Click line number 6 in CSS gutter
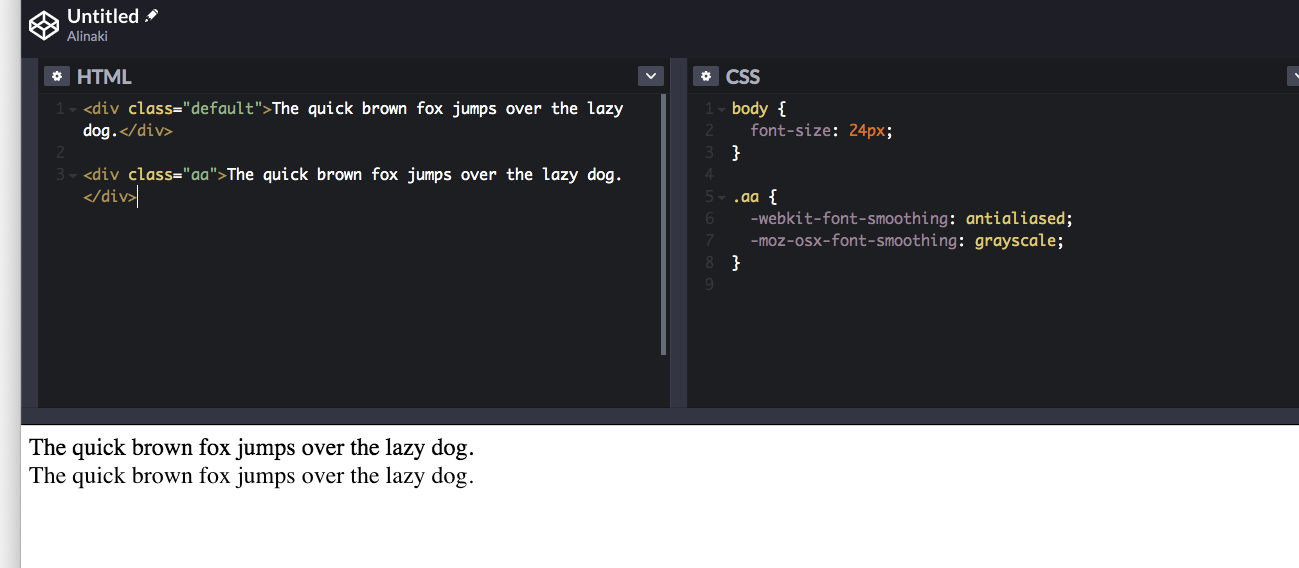Viewport: 1299px width, 568px height. [709, 218]
